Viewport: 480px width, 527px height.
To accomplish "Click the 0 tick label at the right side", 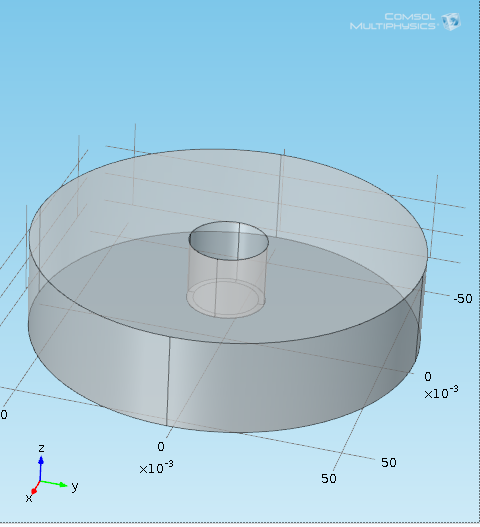I will coord(428,376).
